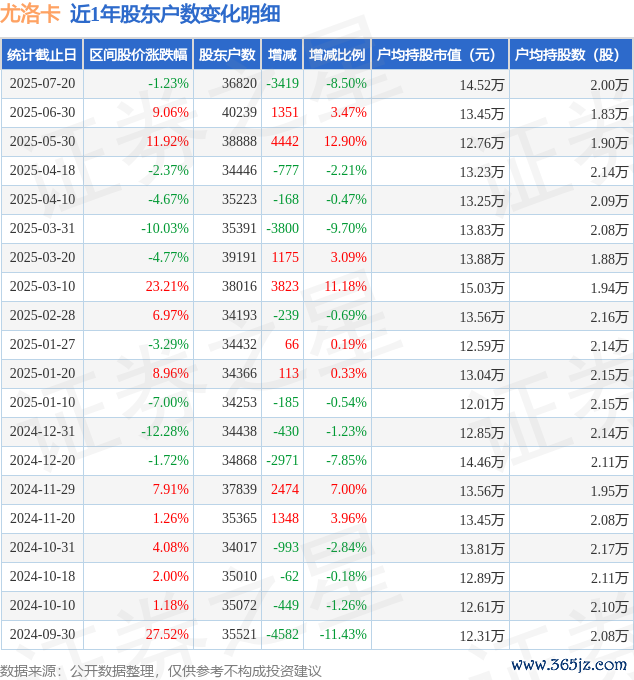Select the date cell 2024-12-20
Screen dimensions: 634x680
coord(42,460)
